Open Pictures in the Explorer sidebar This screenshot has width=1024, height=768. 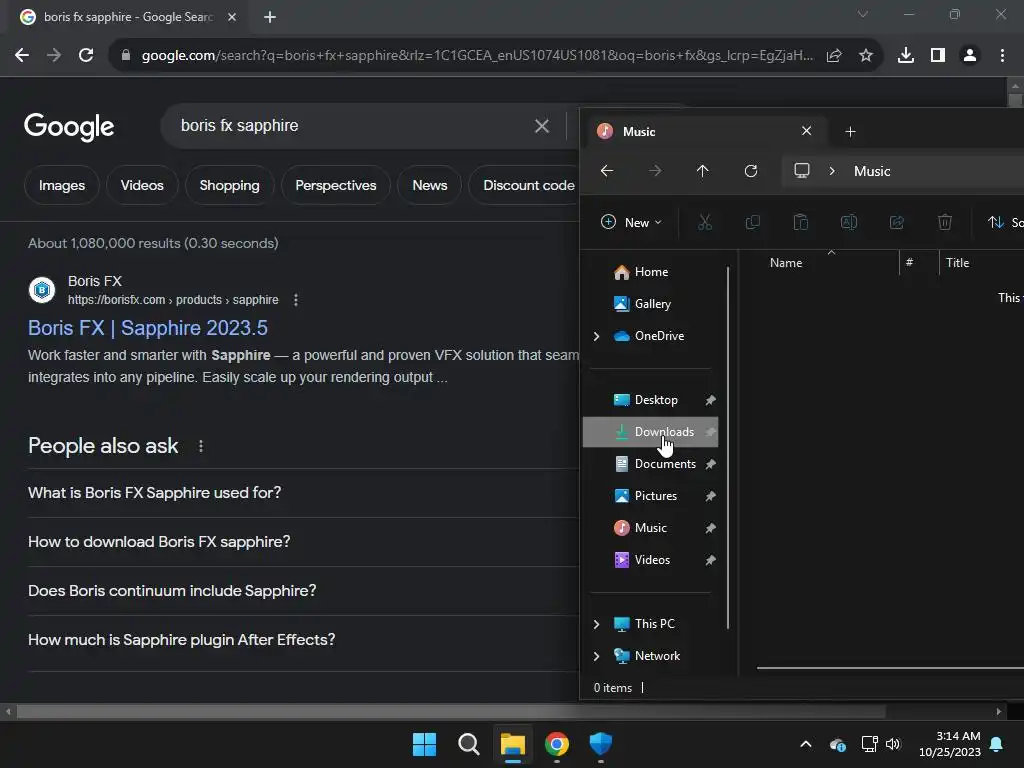pyautogui.click(x=650, y=496)
